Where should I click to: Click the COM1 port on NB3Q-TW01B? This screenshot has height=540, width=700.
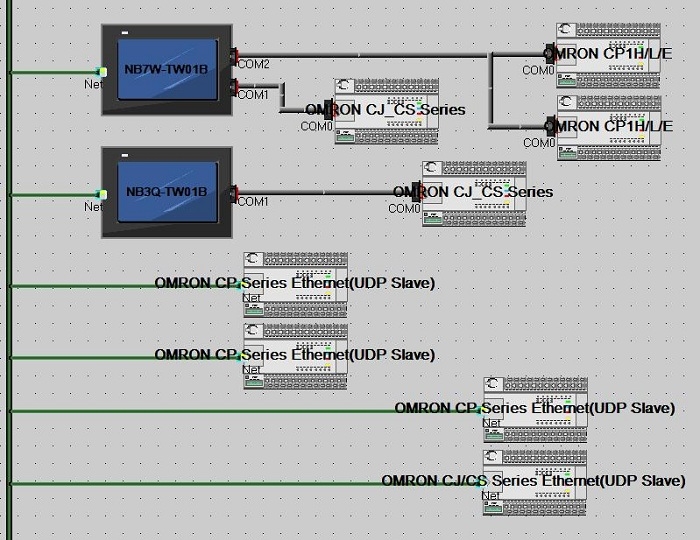234,193
